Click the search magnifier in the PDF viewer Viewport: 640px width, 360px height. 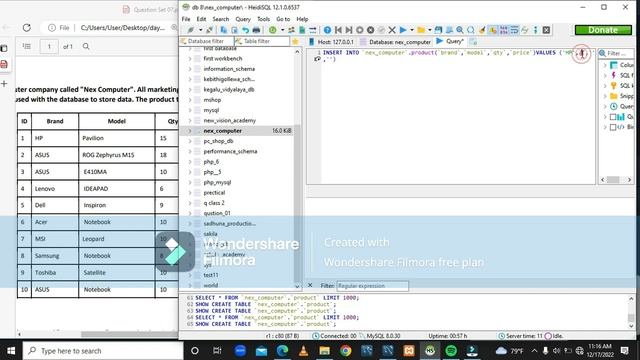[86, 47]
